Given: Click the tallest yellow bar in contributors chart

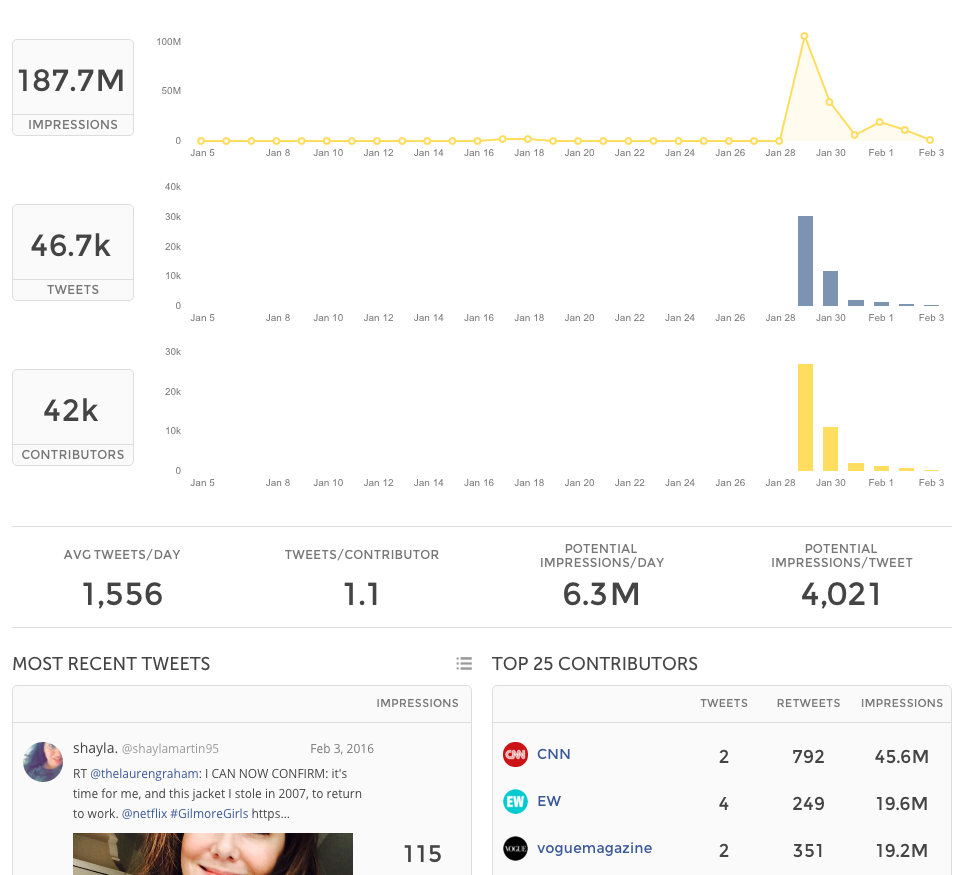Looking at the screenshot, I should coord(805,417).
